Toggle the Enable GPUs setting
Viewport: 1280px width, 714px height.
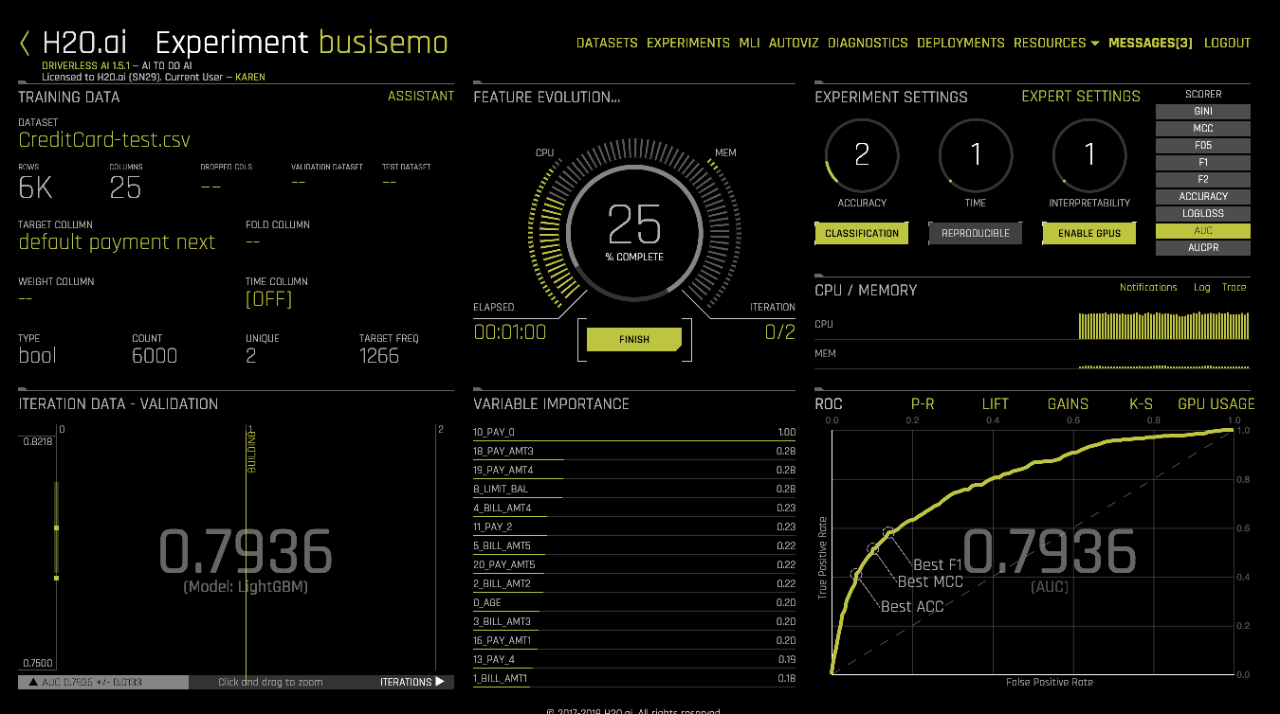[x=1089, y=233]
